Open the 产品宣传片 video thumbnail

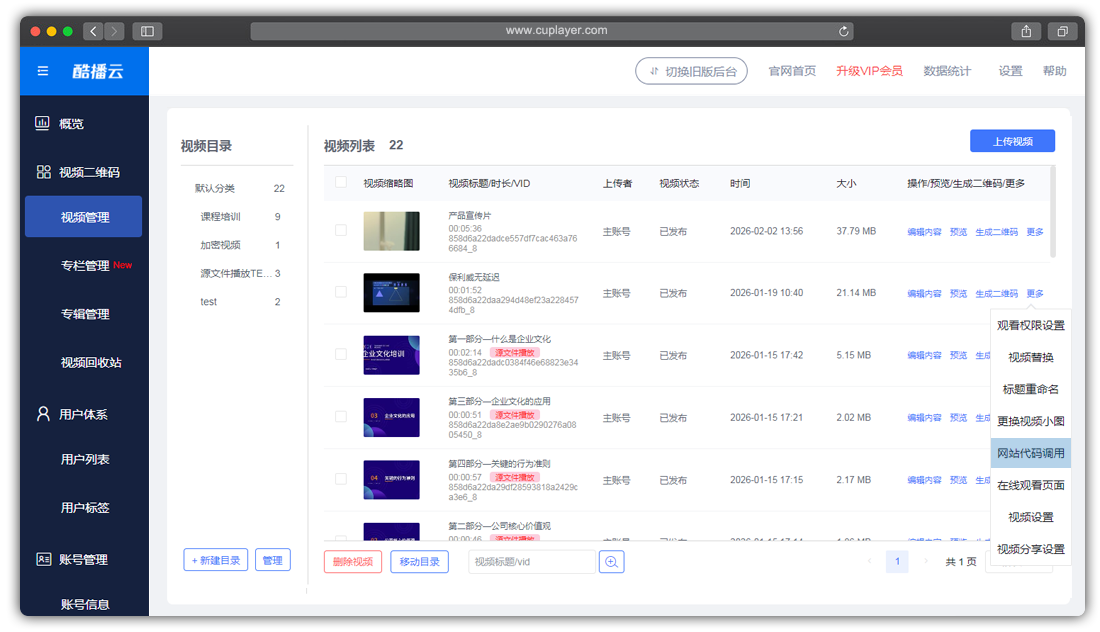click(x=391, y=231)
